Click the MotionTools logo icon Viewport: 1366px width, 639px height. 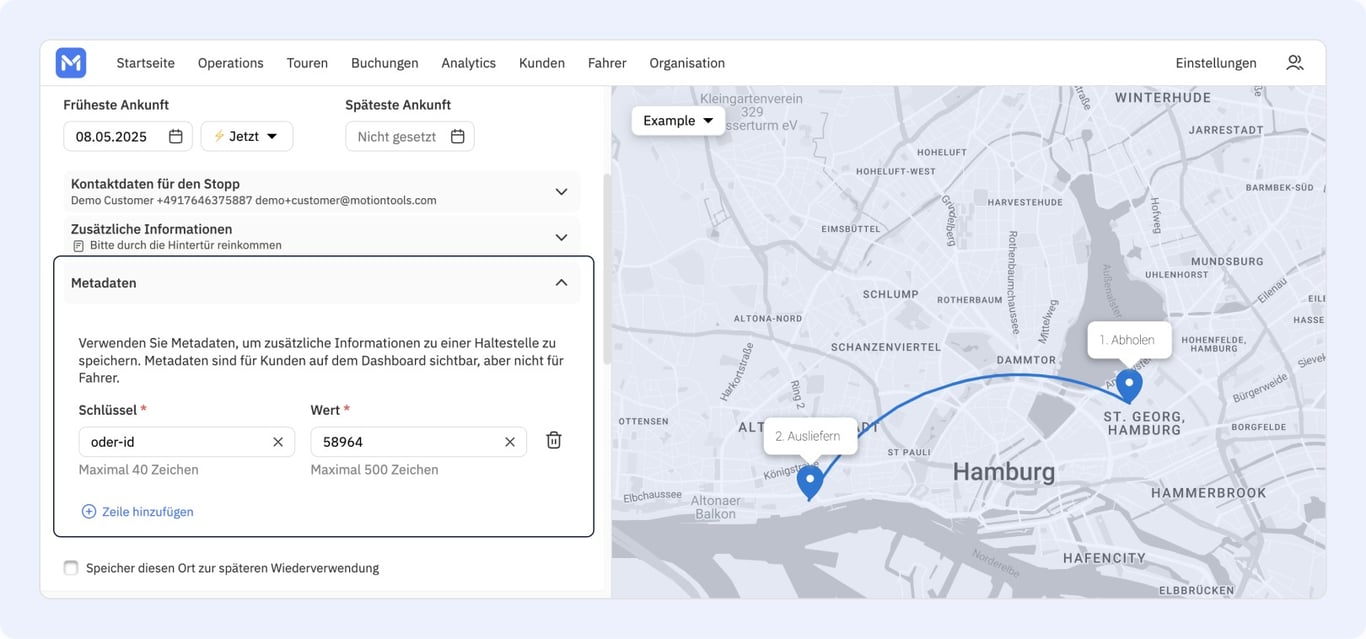pyautogui.click(x=71, y=63)
